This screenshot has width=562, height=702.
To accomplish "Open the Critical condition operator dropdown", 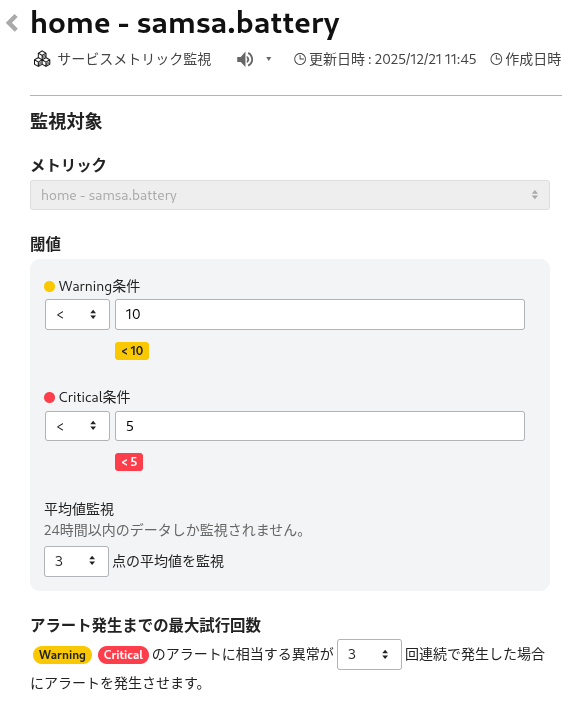I will (77, 426).
